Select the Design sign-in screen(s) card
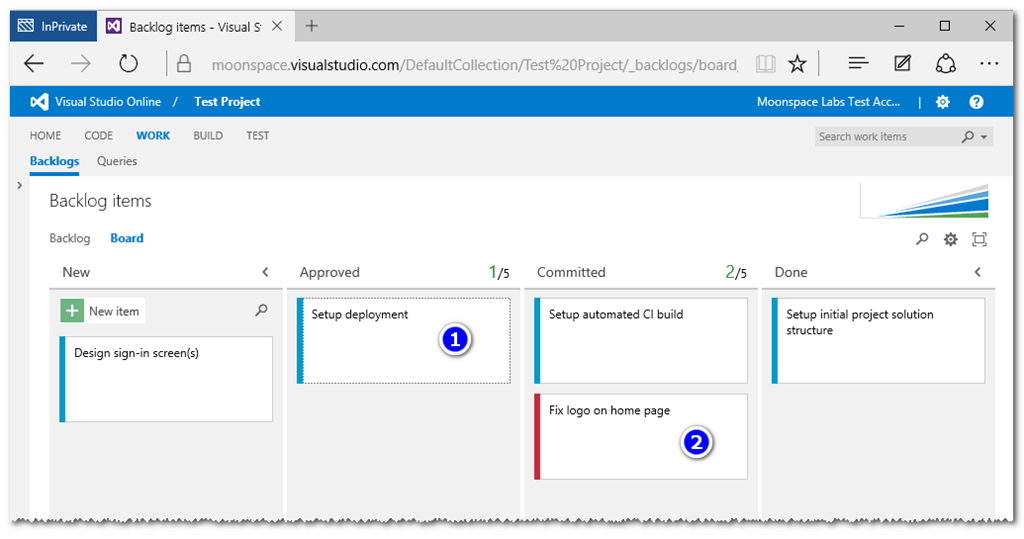Screen dimensions: 1024x539 coord(166,380)
